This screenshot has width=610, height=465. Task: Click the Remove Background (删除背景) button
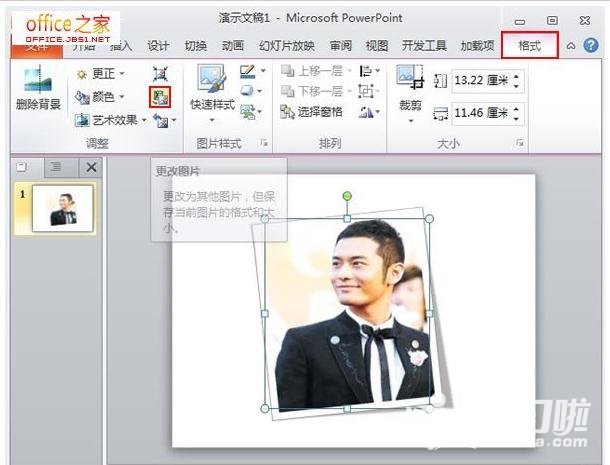38,89
